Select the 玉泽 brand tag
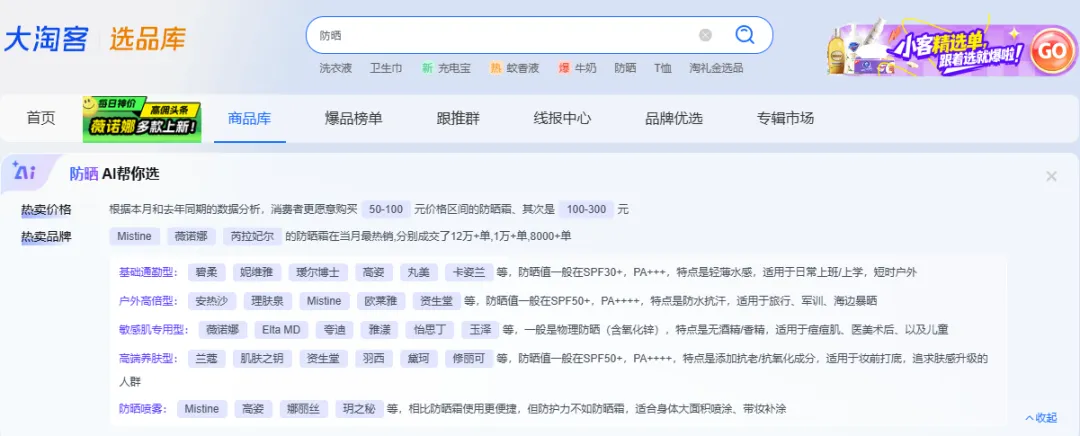Image resolution: width=1080 pixels, height=436 pixels. click(480, 330)
